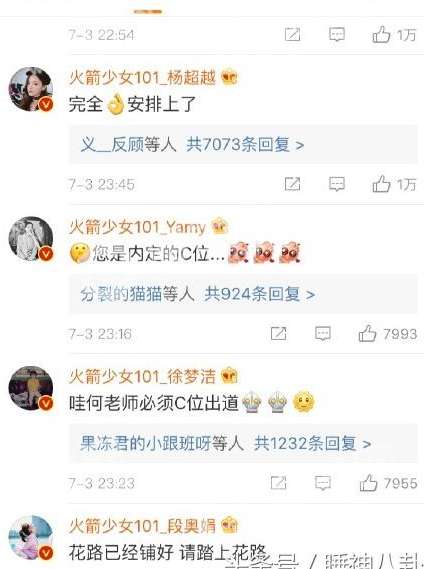Open the 火箭少女101_杨超越 profile name

(142, 77)
